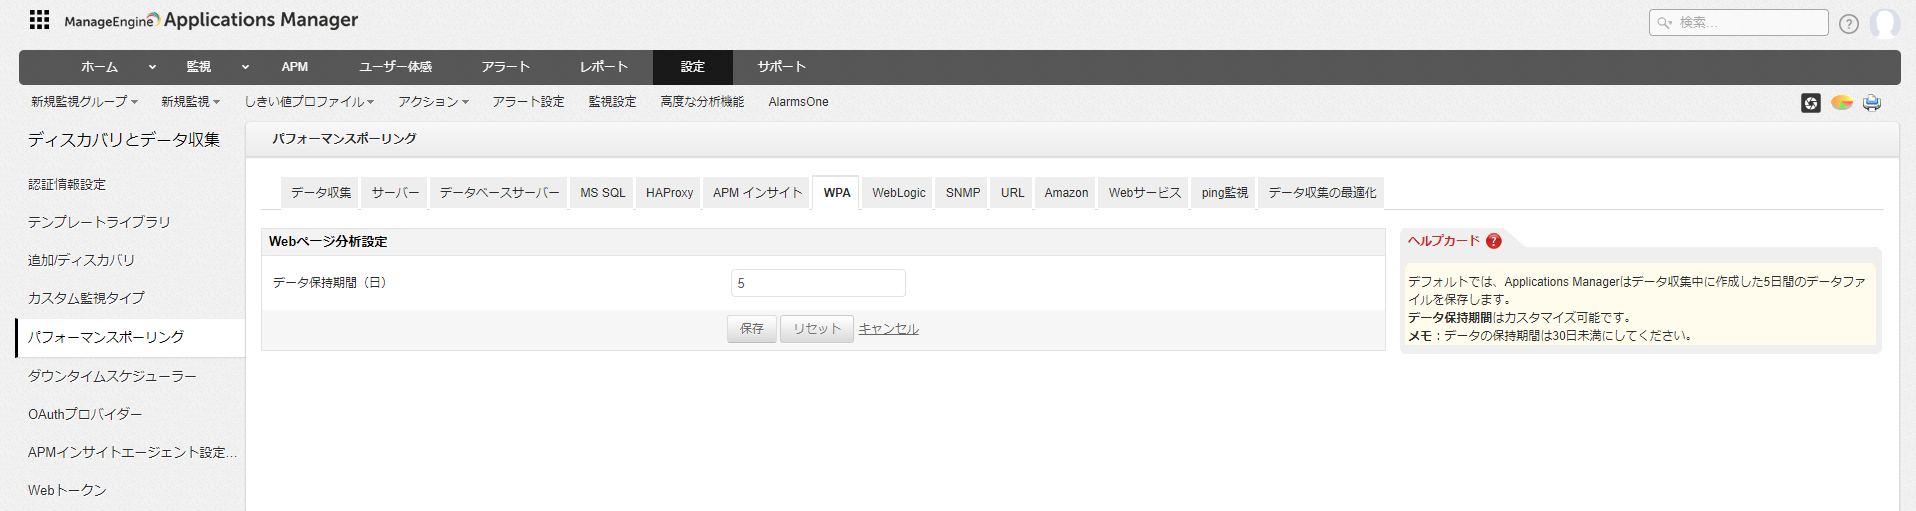Click the pie chart icon
Image resolution: width=1916 pixels, height=511 pixels.
click(1841, 103)
